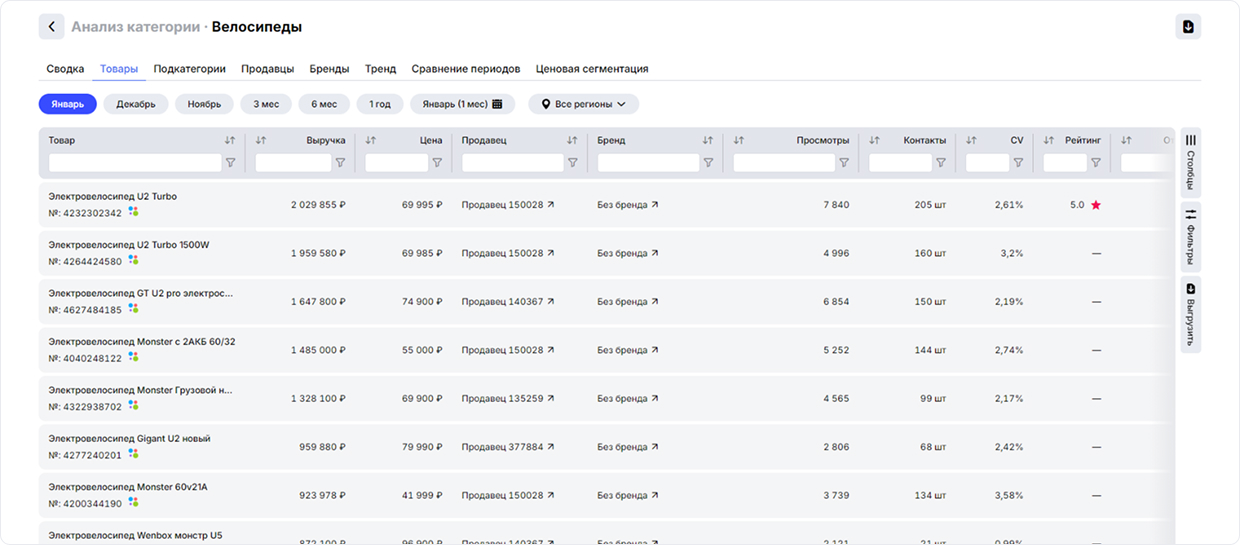This screenshot has width=1240, height=545.
Task: Open the Столбцы side panel
Action: [1190, 162]
